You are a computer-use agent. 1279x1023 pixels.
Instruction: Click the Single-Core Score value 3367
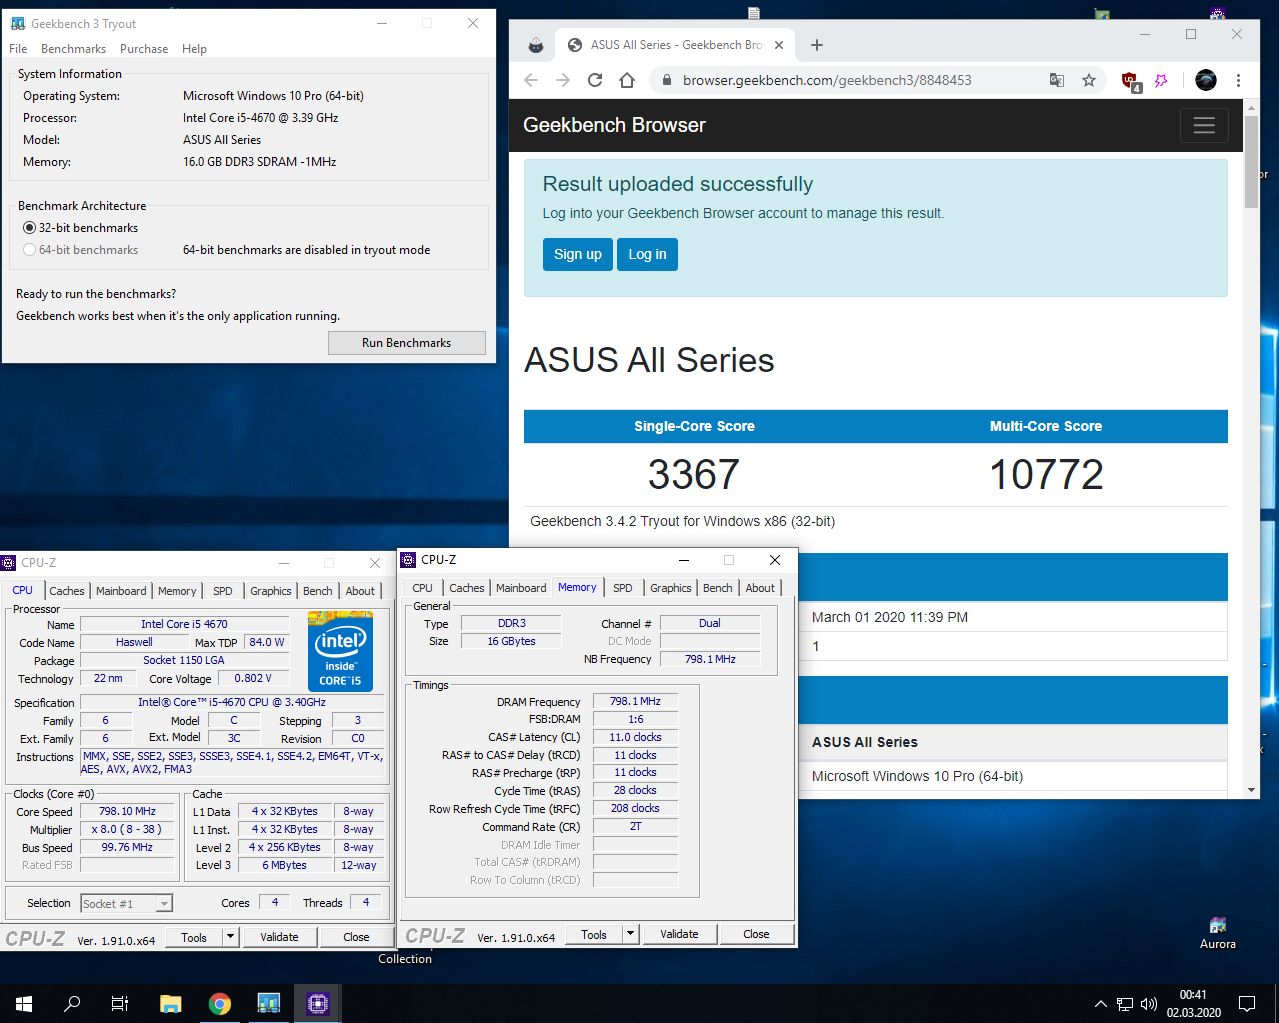click(694, 474)
